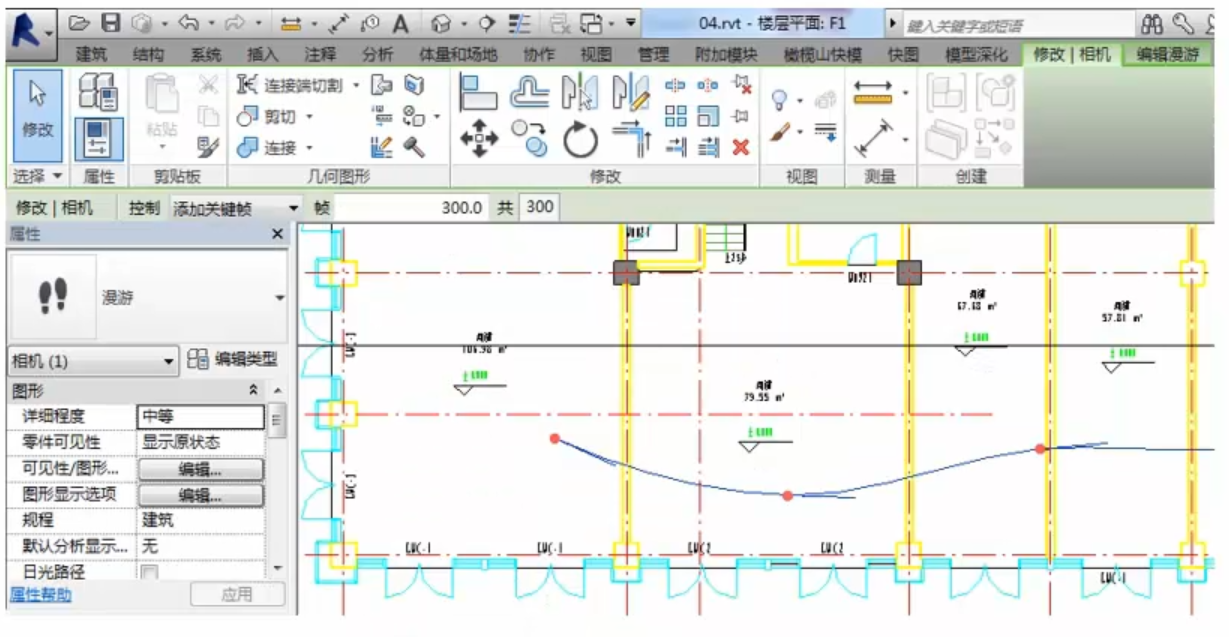The image size is (1229, 637).
Task: Click 编辑 button for 图形显示选项
Action: [200, 495]
